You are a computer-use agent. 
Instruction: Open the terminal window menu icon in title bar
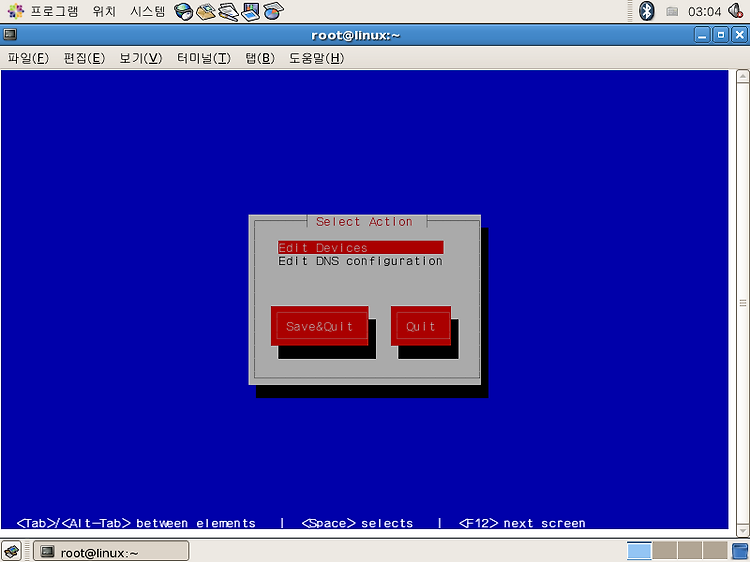(10, 34)
